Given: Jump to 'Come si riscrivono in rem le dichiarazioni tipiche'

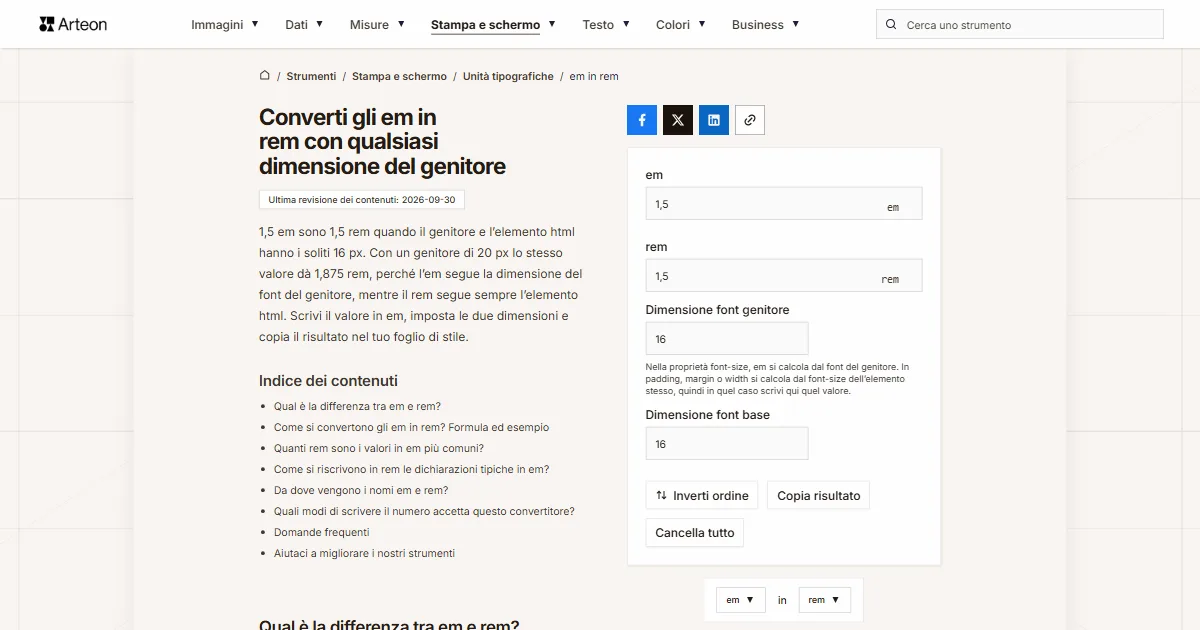Looking at the screenshot, I should click(411, 469).
